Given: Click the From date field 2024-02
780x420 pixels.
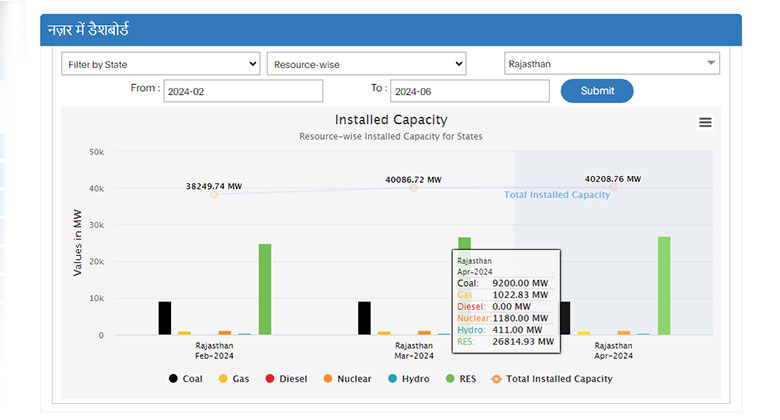Looking at the screenshot, I should pyautogui.click(x=243, y=91).
